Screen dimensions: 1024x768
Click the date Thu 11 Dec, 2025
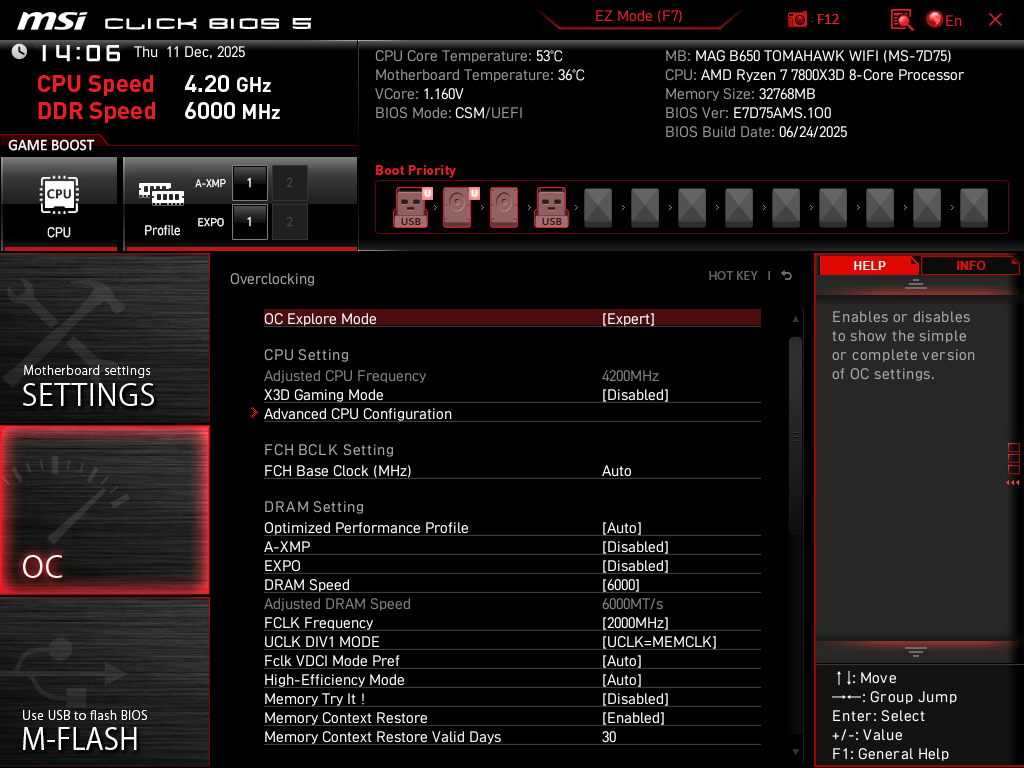(189, 52)
